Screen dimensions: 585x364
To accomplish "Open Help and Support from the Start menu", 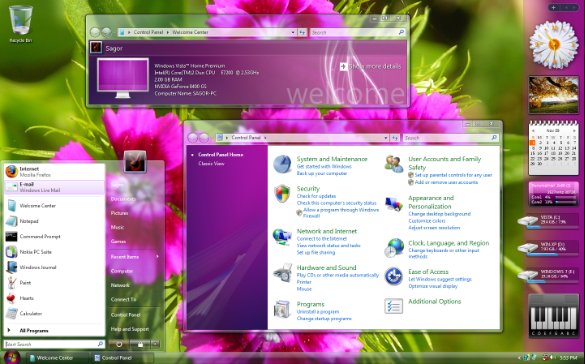I will pyautogui.click(x=130, y=329).
